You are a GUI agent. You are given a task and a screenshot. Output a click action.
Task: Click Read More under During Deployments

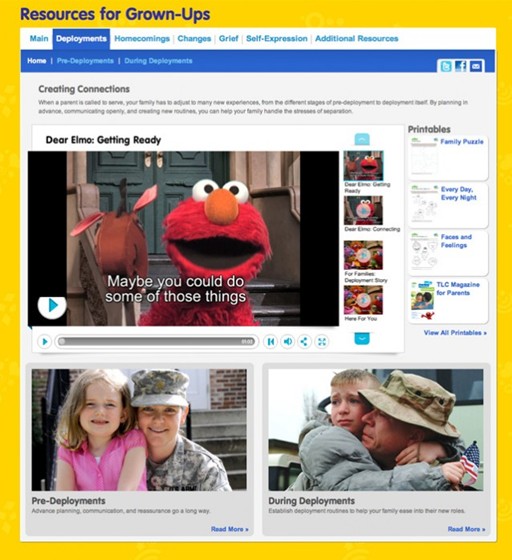[466, 529]
